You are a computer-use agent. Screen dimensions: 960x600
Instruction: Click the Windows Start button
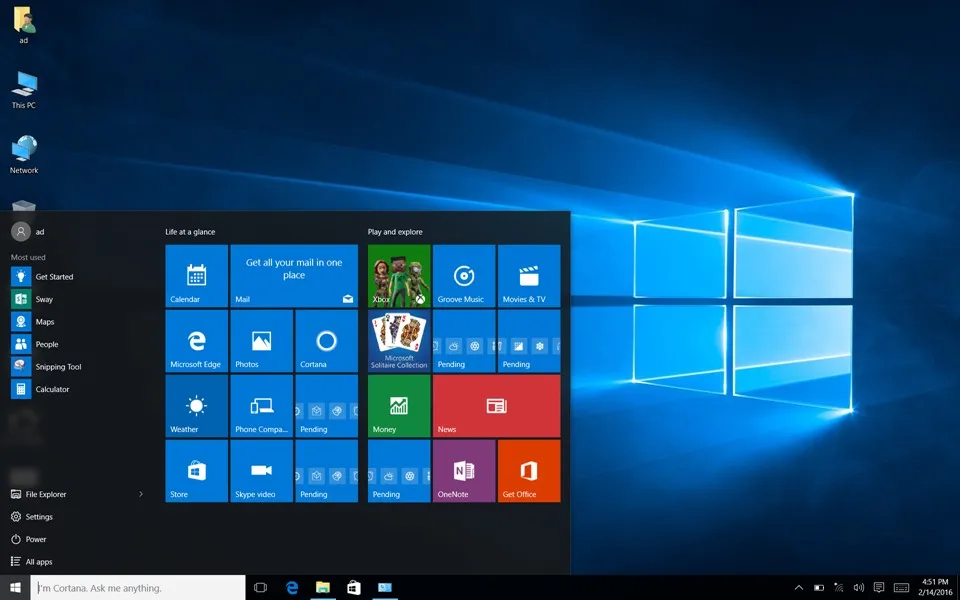15,588
